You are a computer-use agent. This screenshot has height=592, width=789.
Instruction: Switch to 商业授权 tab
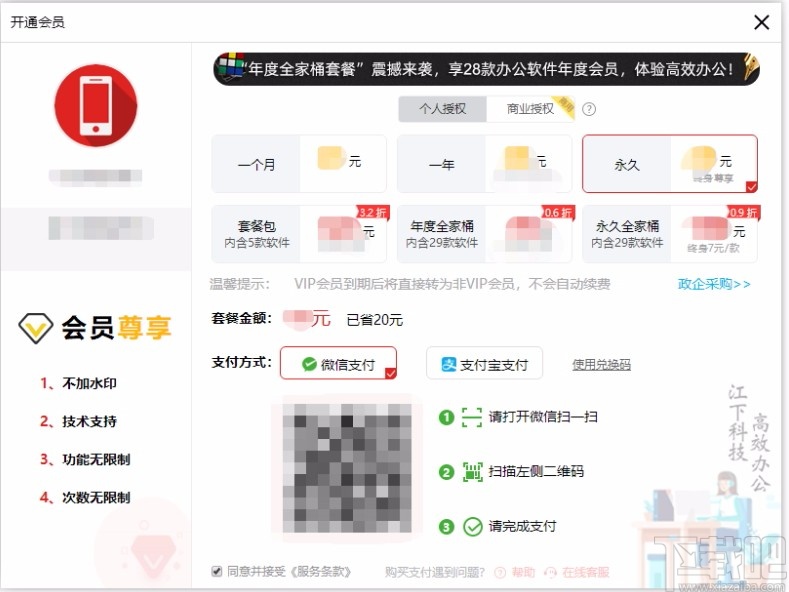coord(530,109)
